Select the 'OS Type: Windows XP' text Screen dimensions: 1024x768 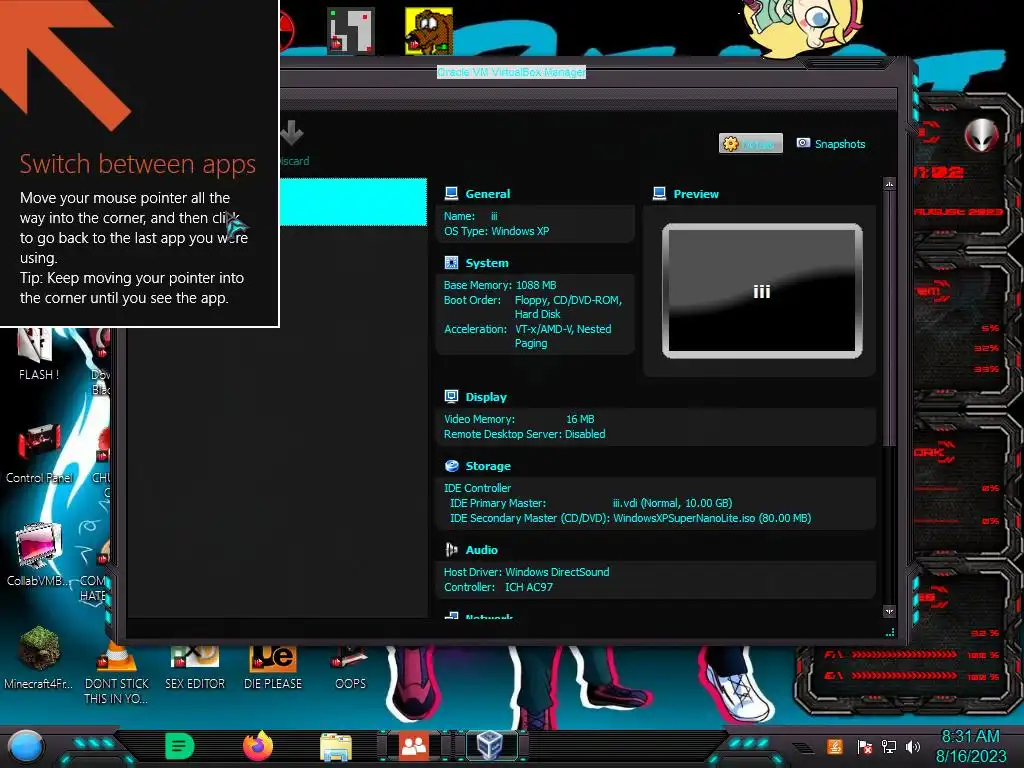click(496, 231)
